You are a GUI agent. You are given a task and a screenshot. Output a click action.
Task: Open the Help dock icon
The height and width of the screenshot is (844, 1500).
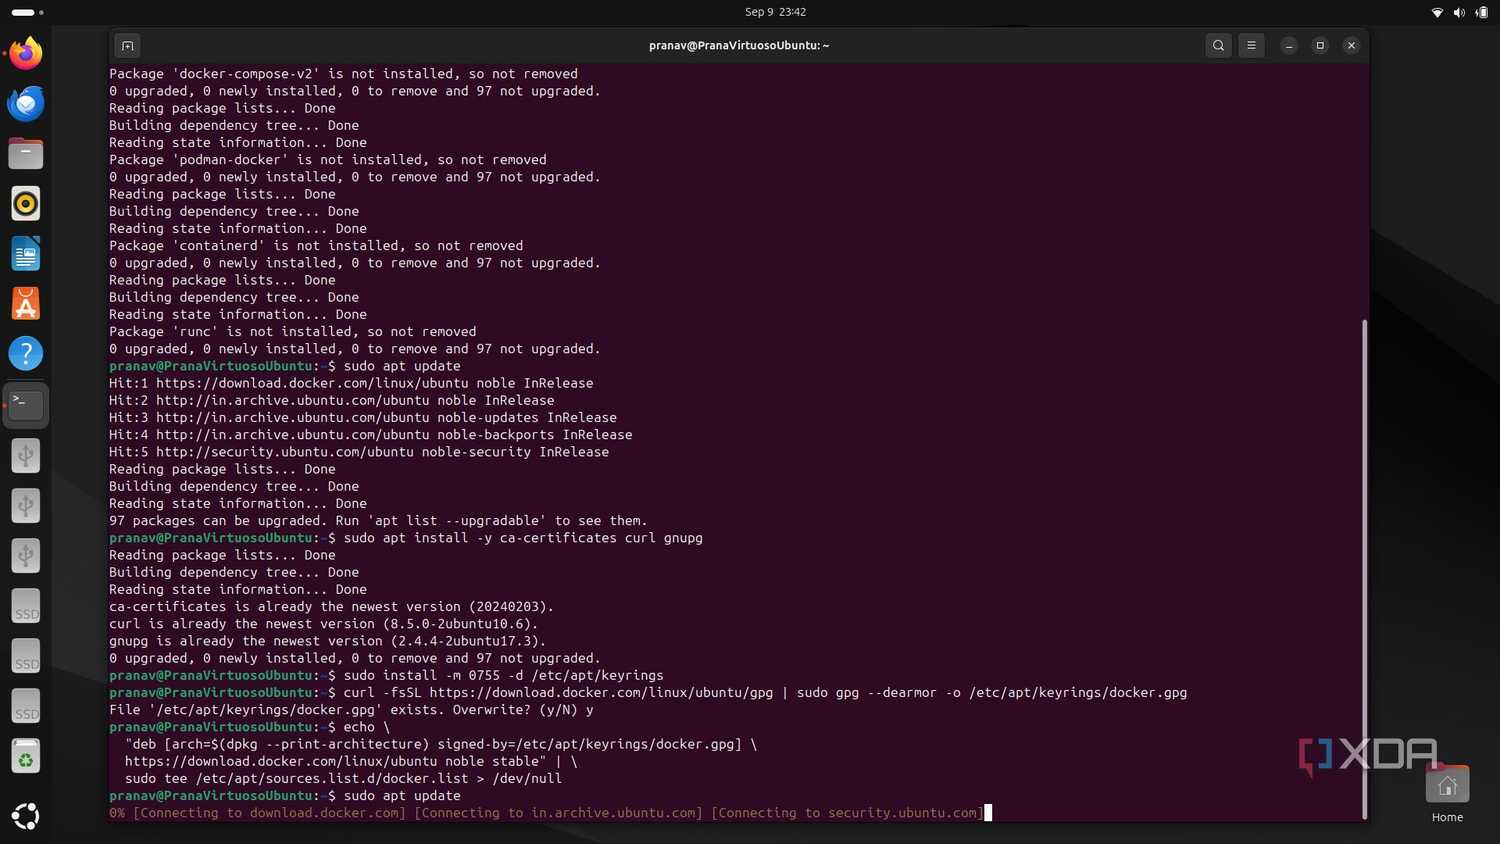click(26, 353)
